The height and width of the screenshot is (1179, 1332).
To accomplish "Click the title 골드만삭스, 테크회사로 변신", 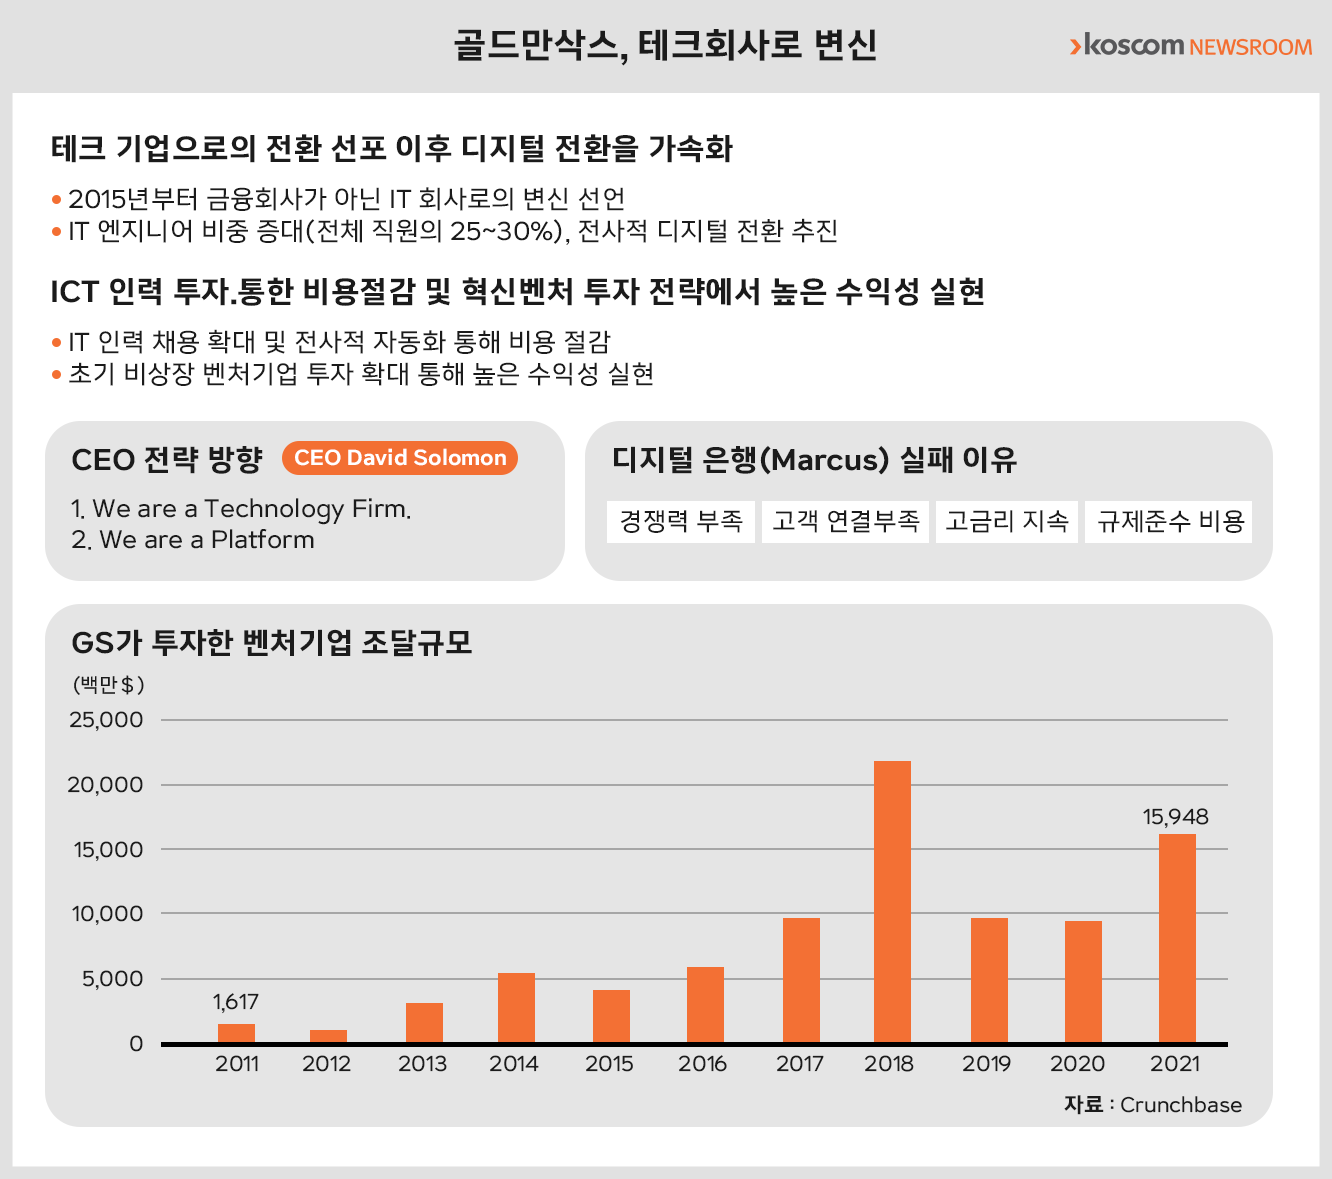I will [665, 45].
